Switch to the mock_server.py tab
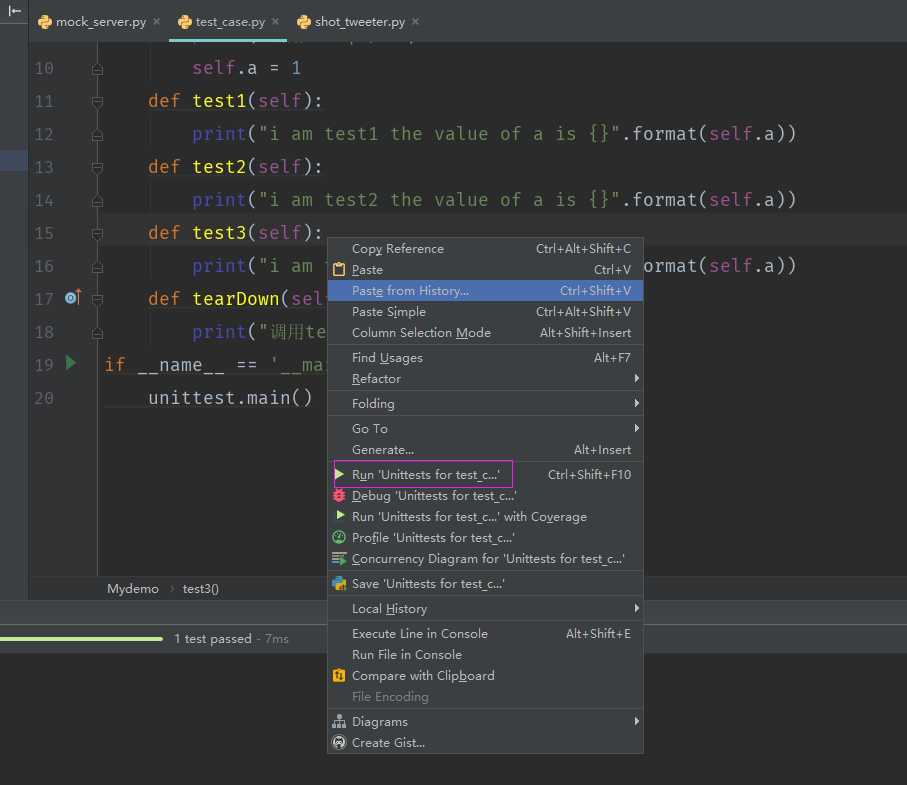 point(100,22)
